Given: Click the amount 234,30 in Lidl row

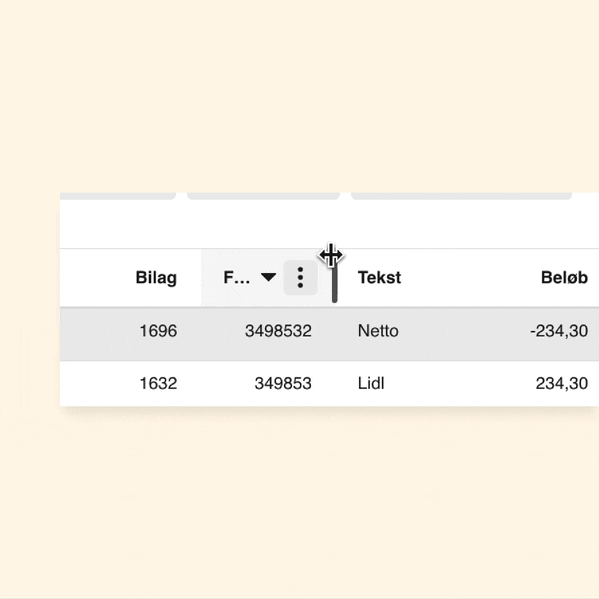Looking at the screenshot, I should (562, 384).
